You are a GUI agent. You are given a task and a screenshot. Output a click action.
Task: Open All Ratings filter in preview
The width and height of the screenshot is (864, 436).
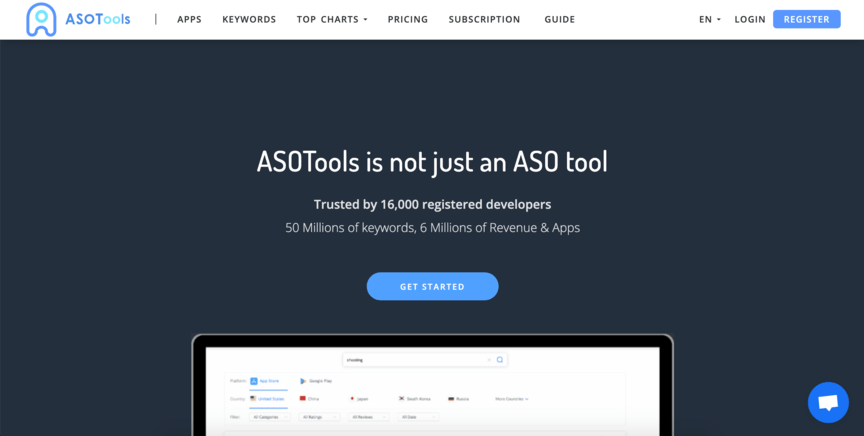[320, 417]
